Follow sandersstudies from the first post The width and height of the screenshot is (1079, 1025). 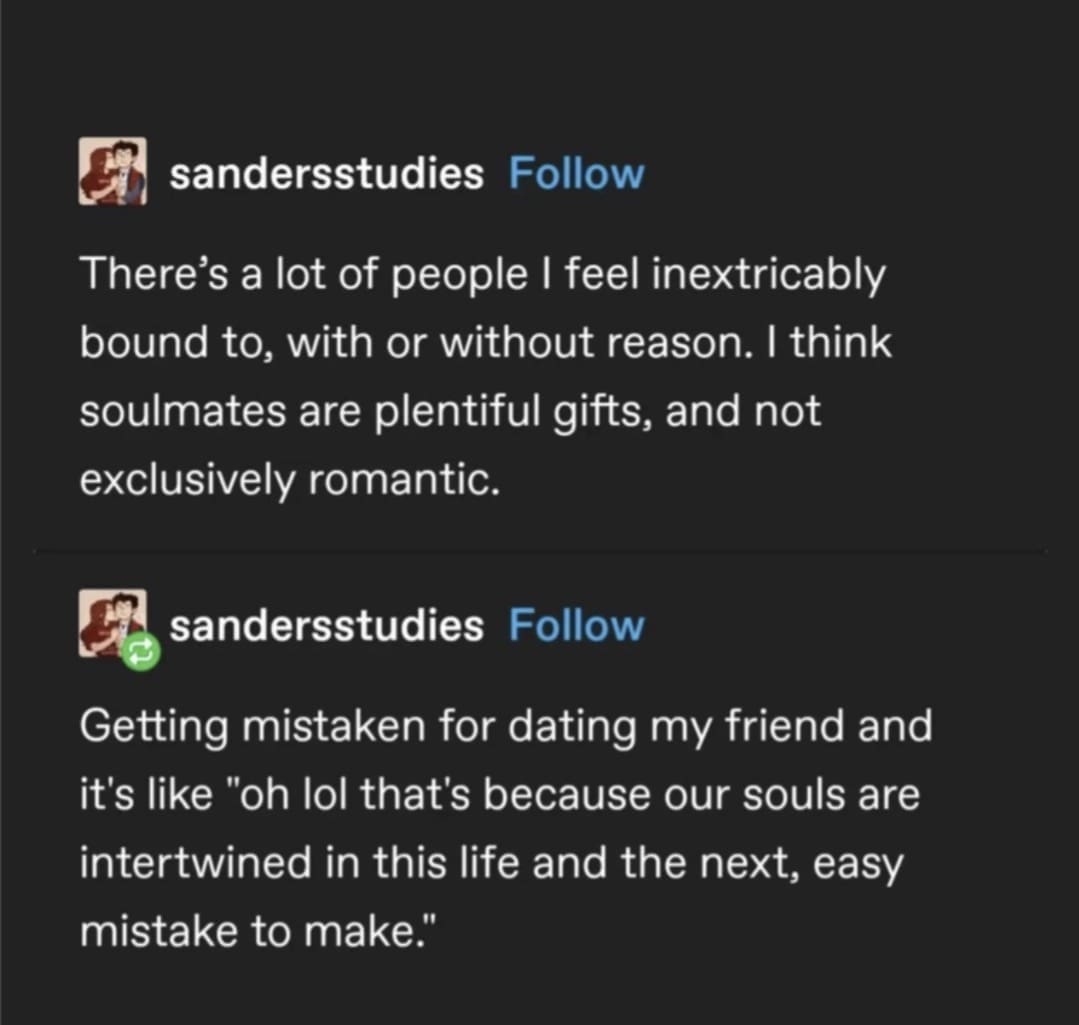coord(576,174)
